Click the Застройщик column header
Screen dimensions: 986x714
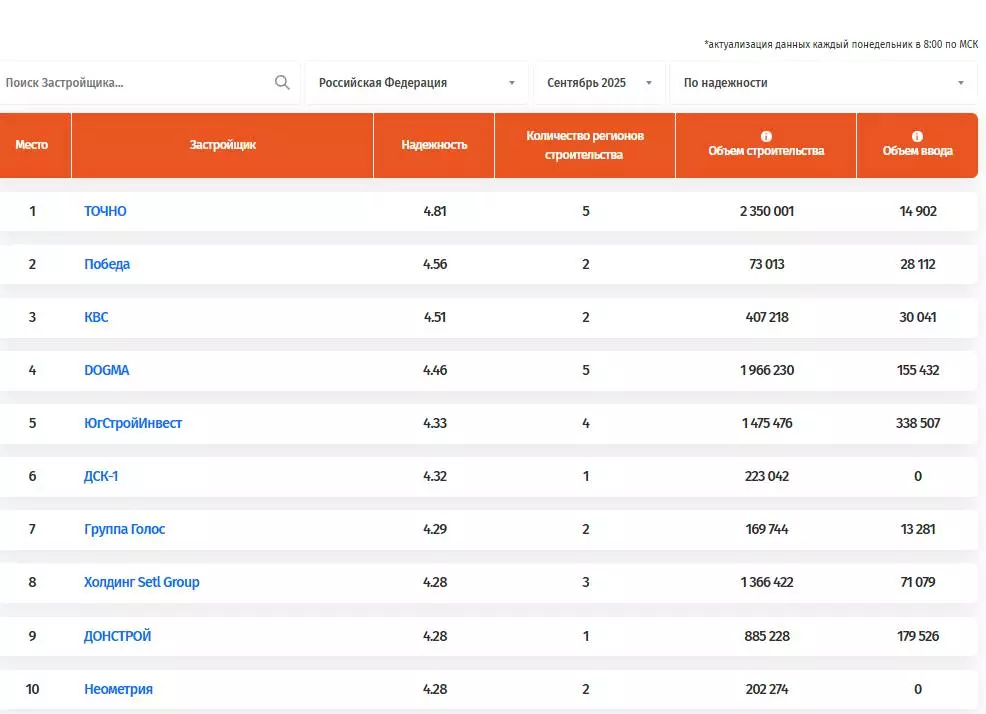(x=222, y=145)
